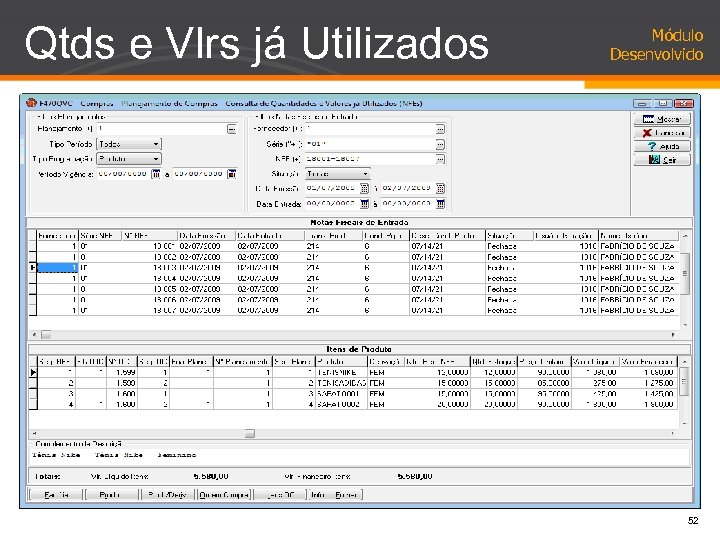Open lookup button beside NFE field
The height and width of the screenshot is (540, 720).
pos(440,159)
